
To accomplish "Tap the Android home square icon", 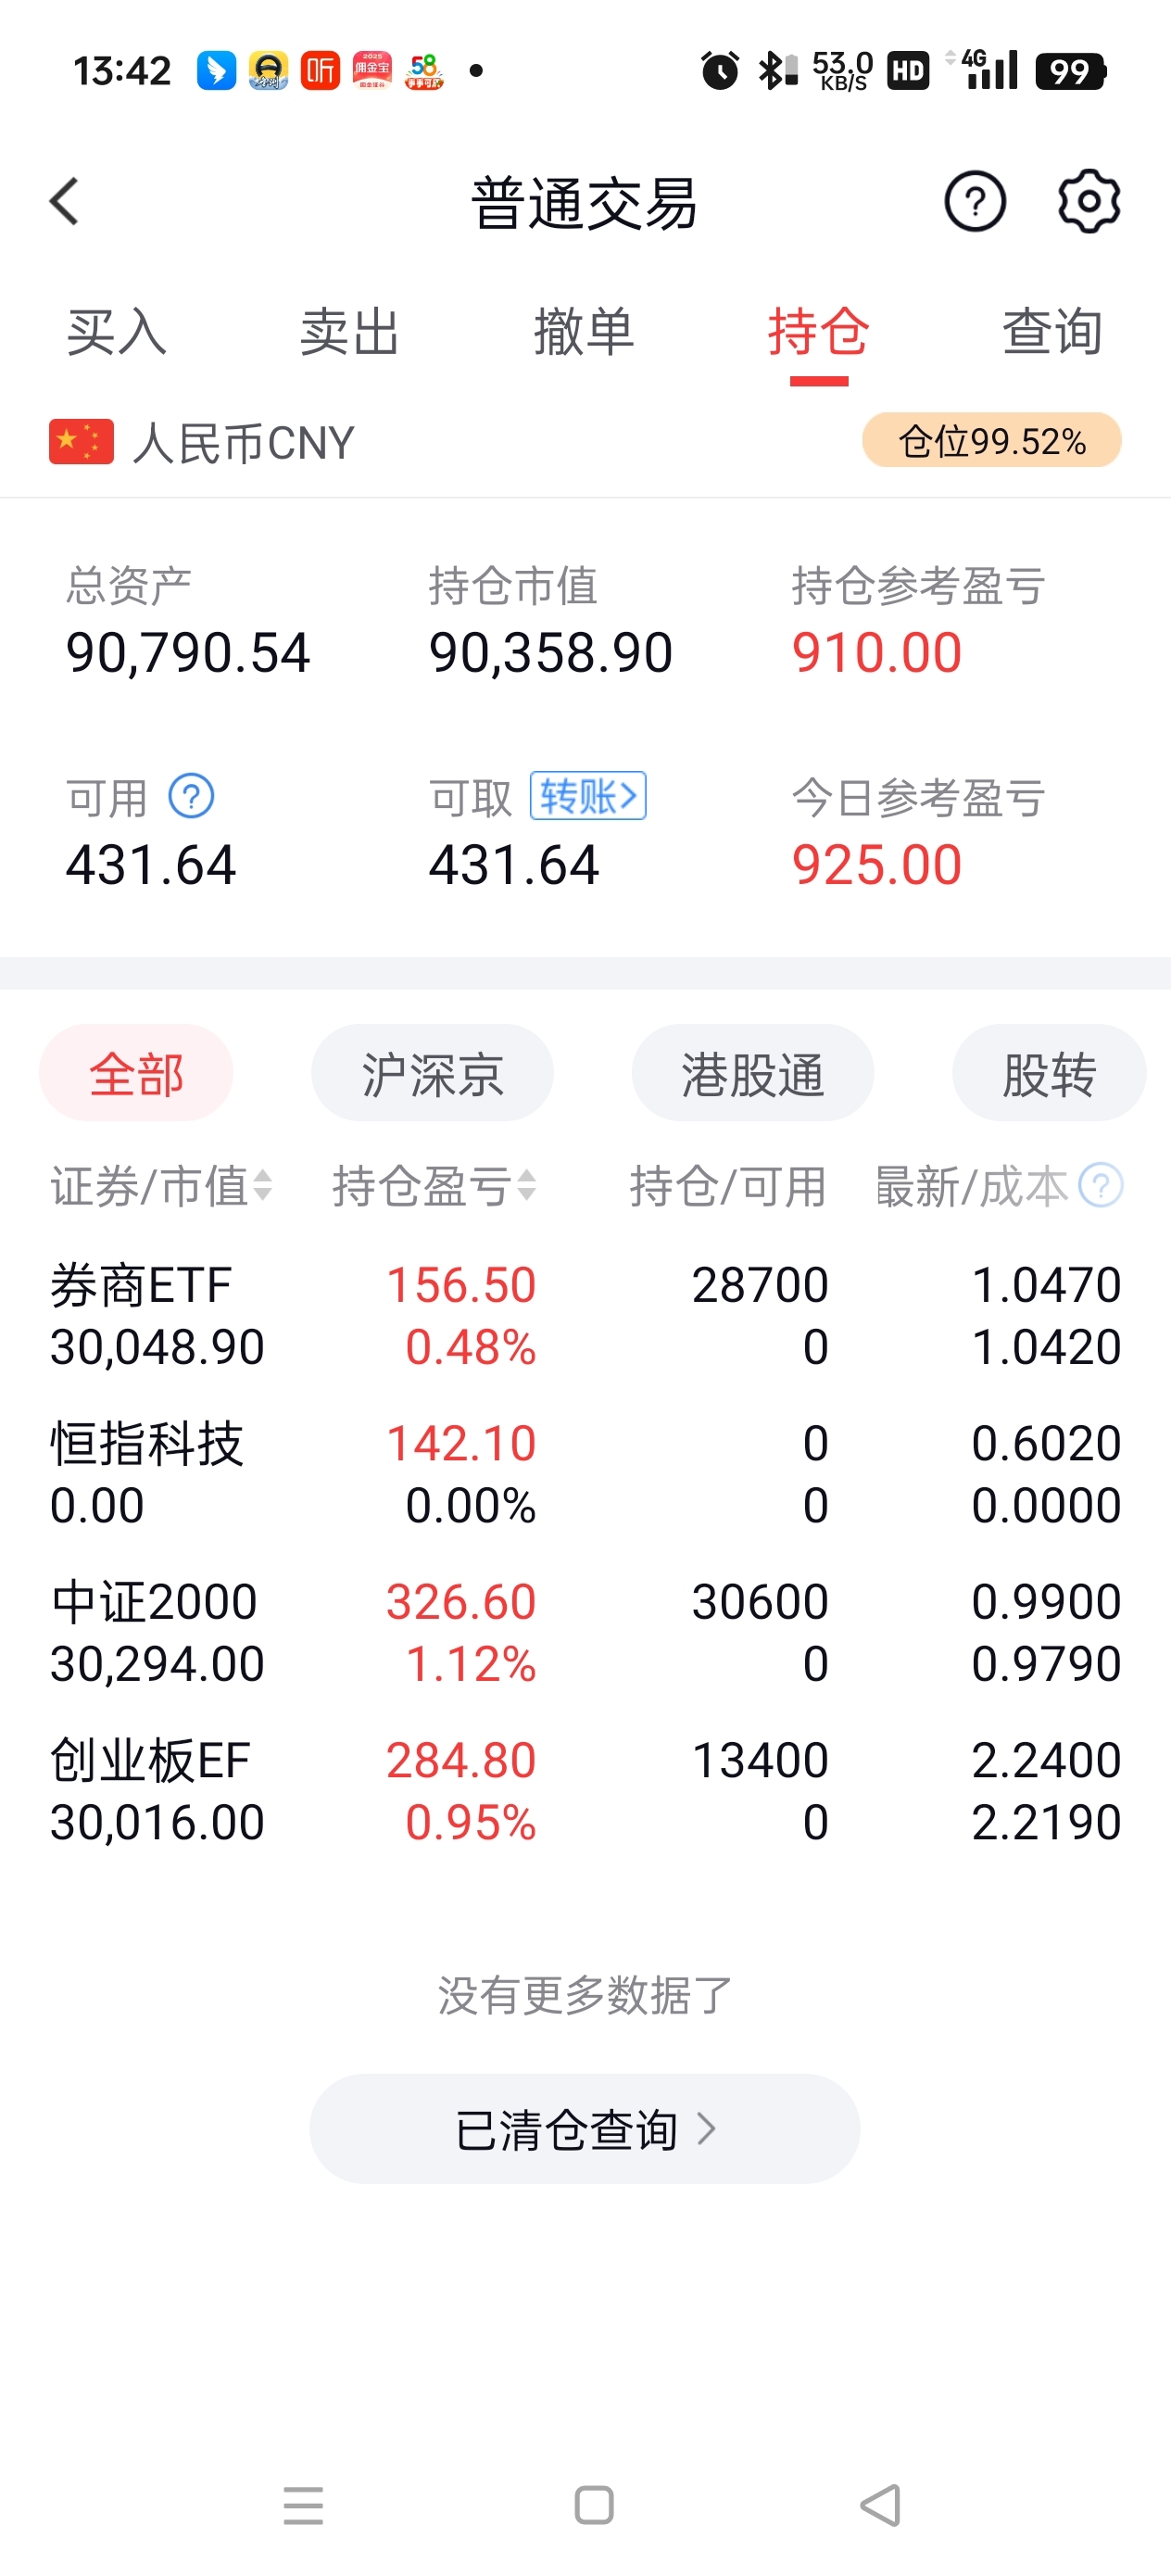I will click(594, 2505).
